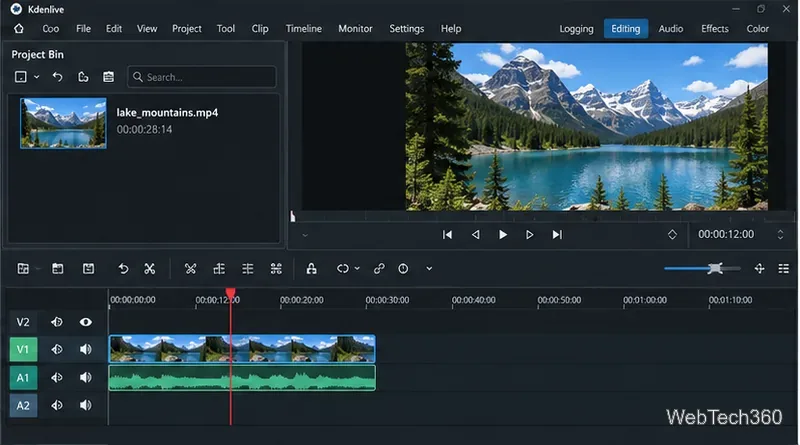Click the fit-zoom crosshair icon right of zoom slider
800x445 pixels.
coord(759,269)
